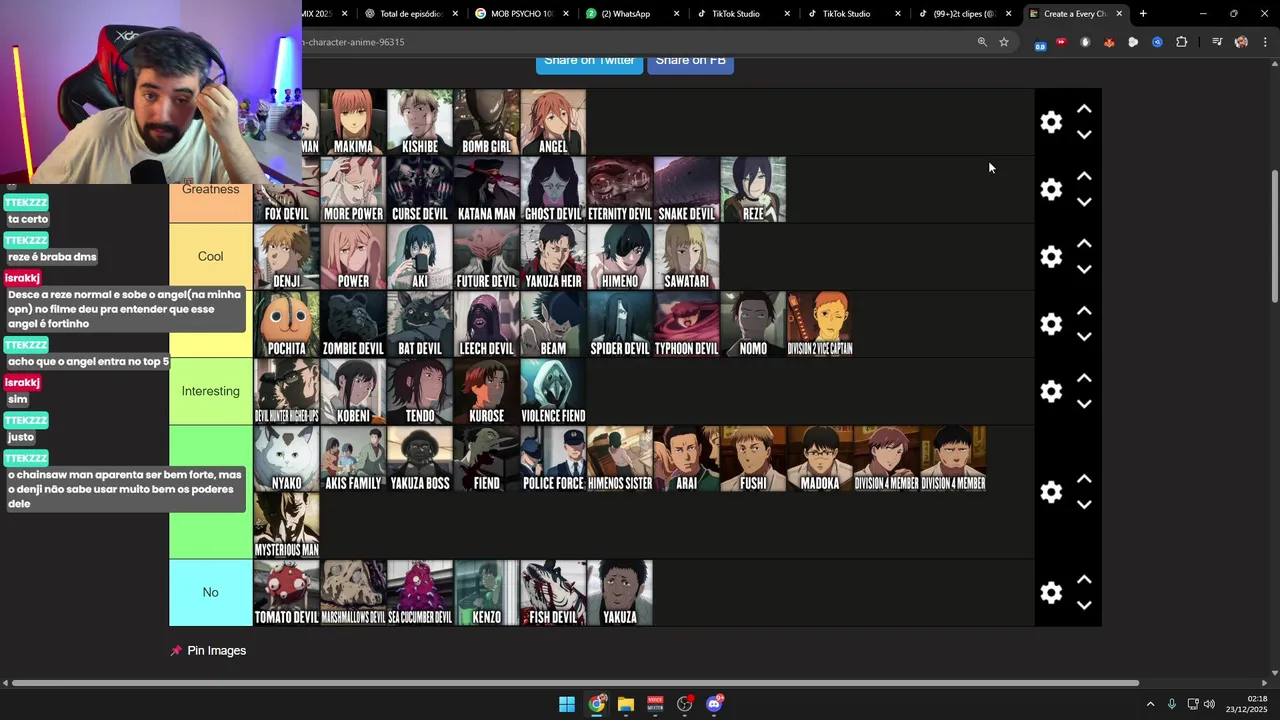Open the media control icon in Chrome toolbar
The image size is (1280, 720).
coord(1217,42)
